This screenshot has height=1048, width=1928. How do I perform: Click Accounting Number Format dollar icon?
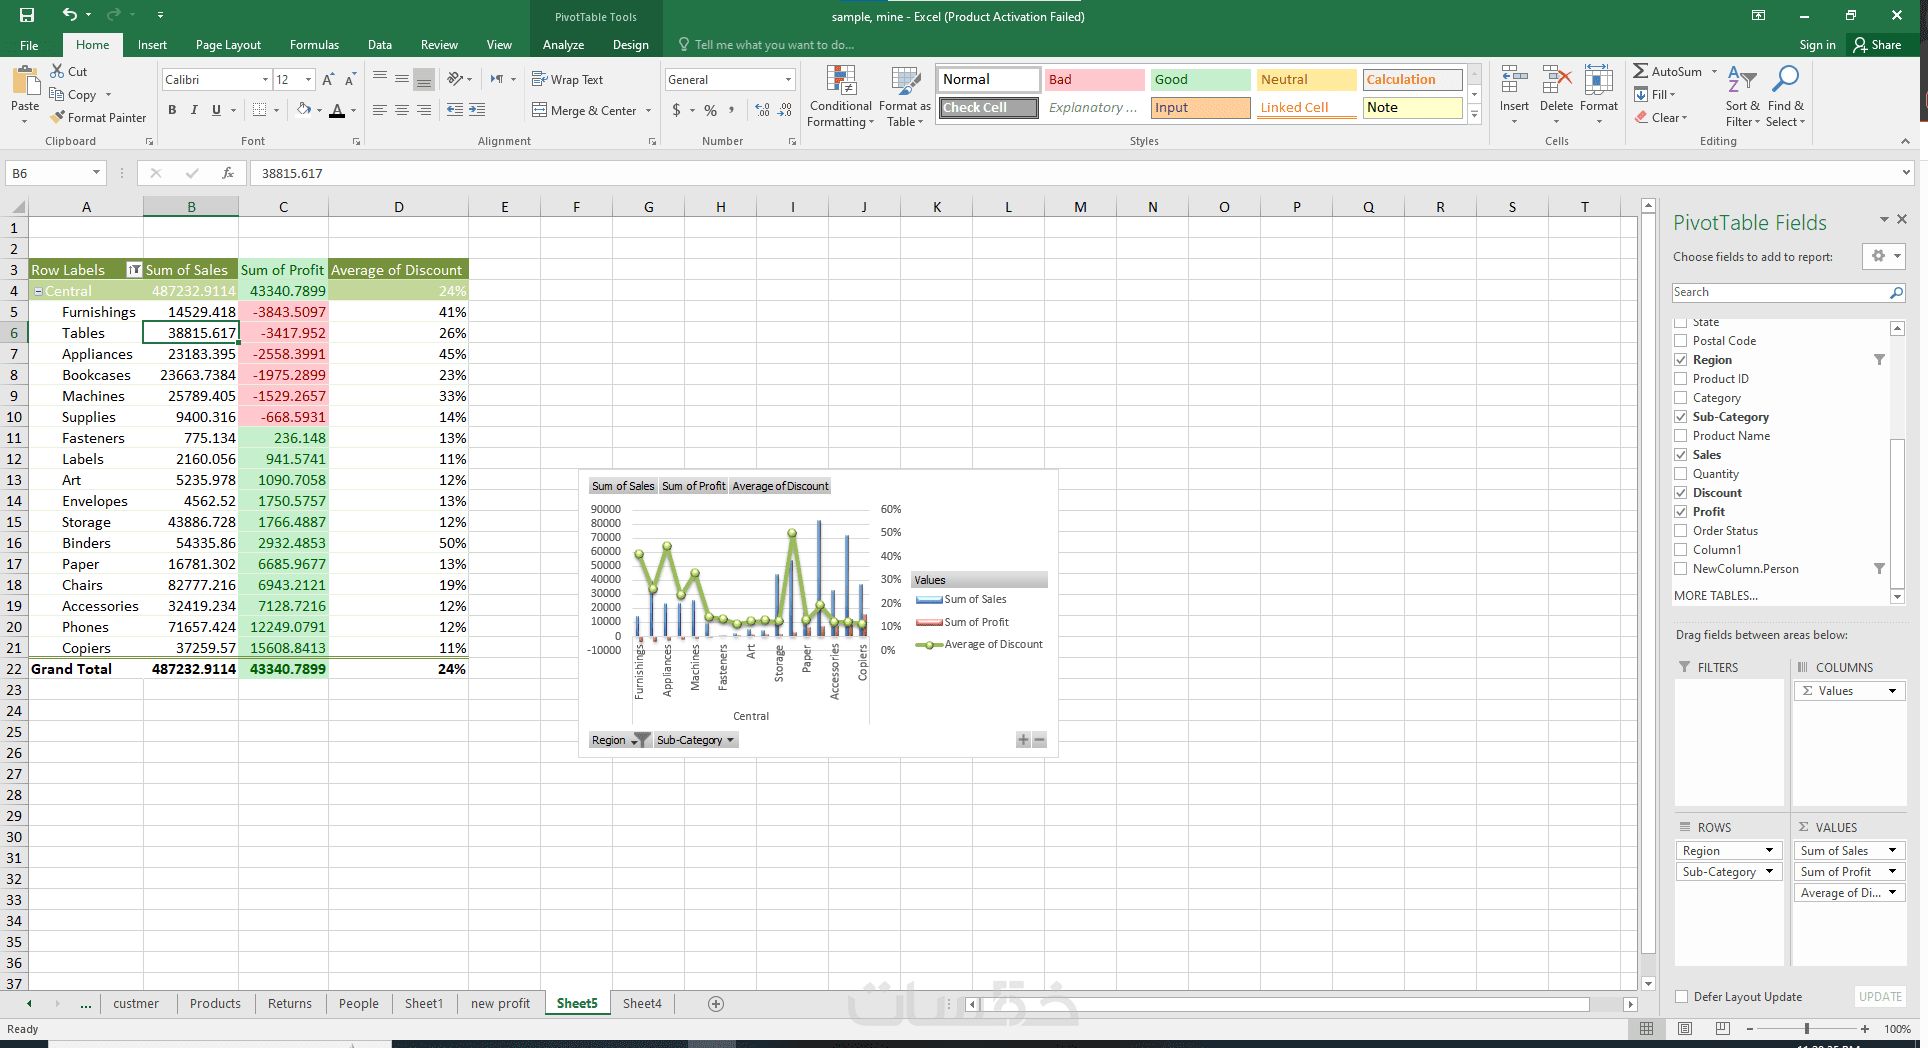tap(677, 110)
